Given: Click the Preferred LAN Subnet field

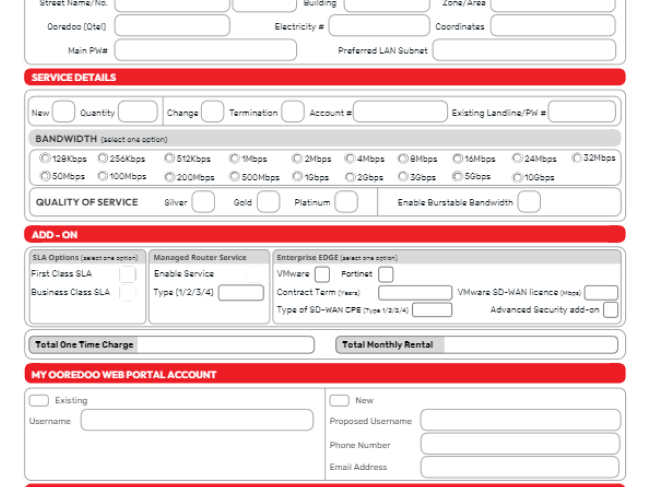Looking at the screenshot, I should [x=524, y=50].
